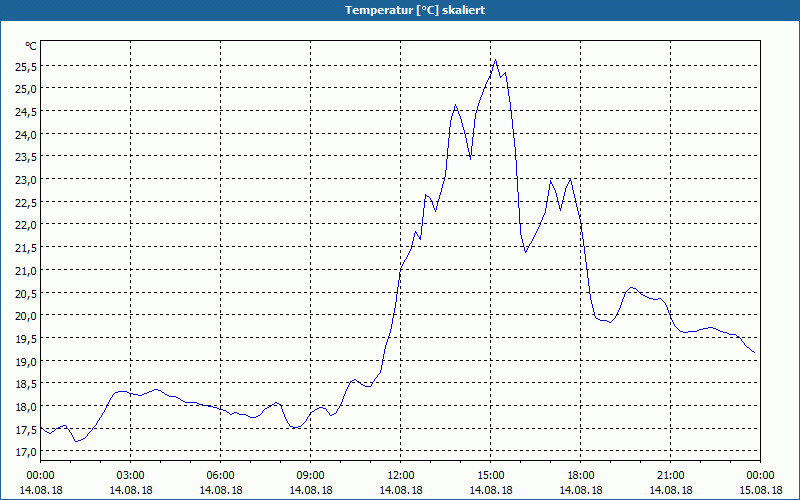Select the 21,5 y-axis label
The height and width of the screenshot is (500, 800).
26,248
